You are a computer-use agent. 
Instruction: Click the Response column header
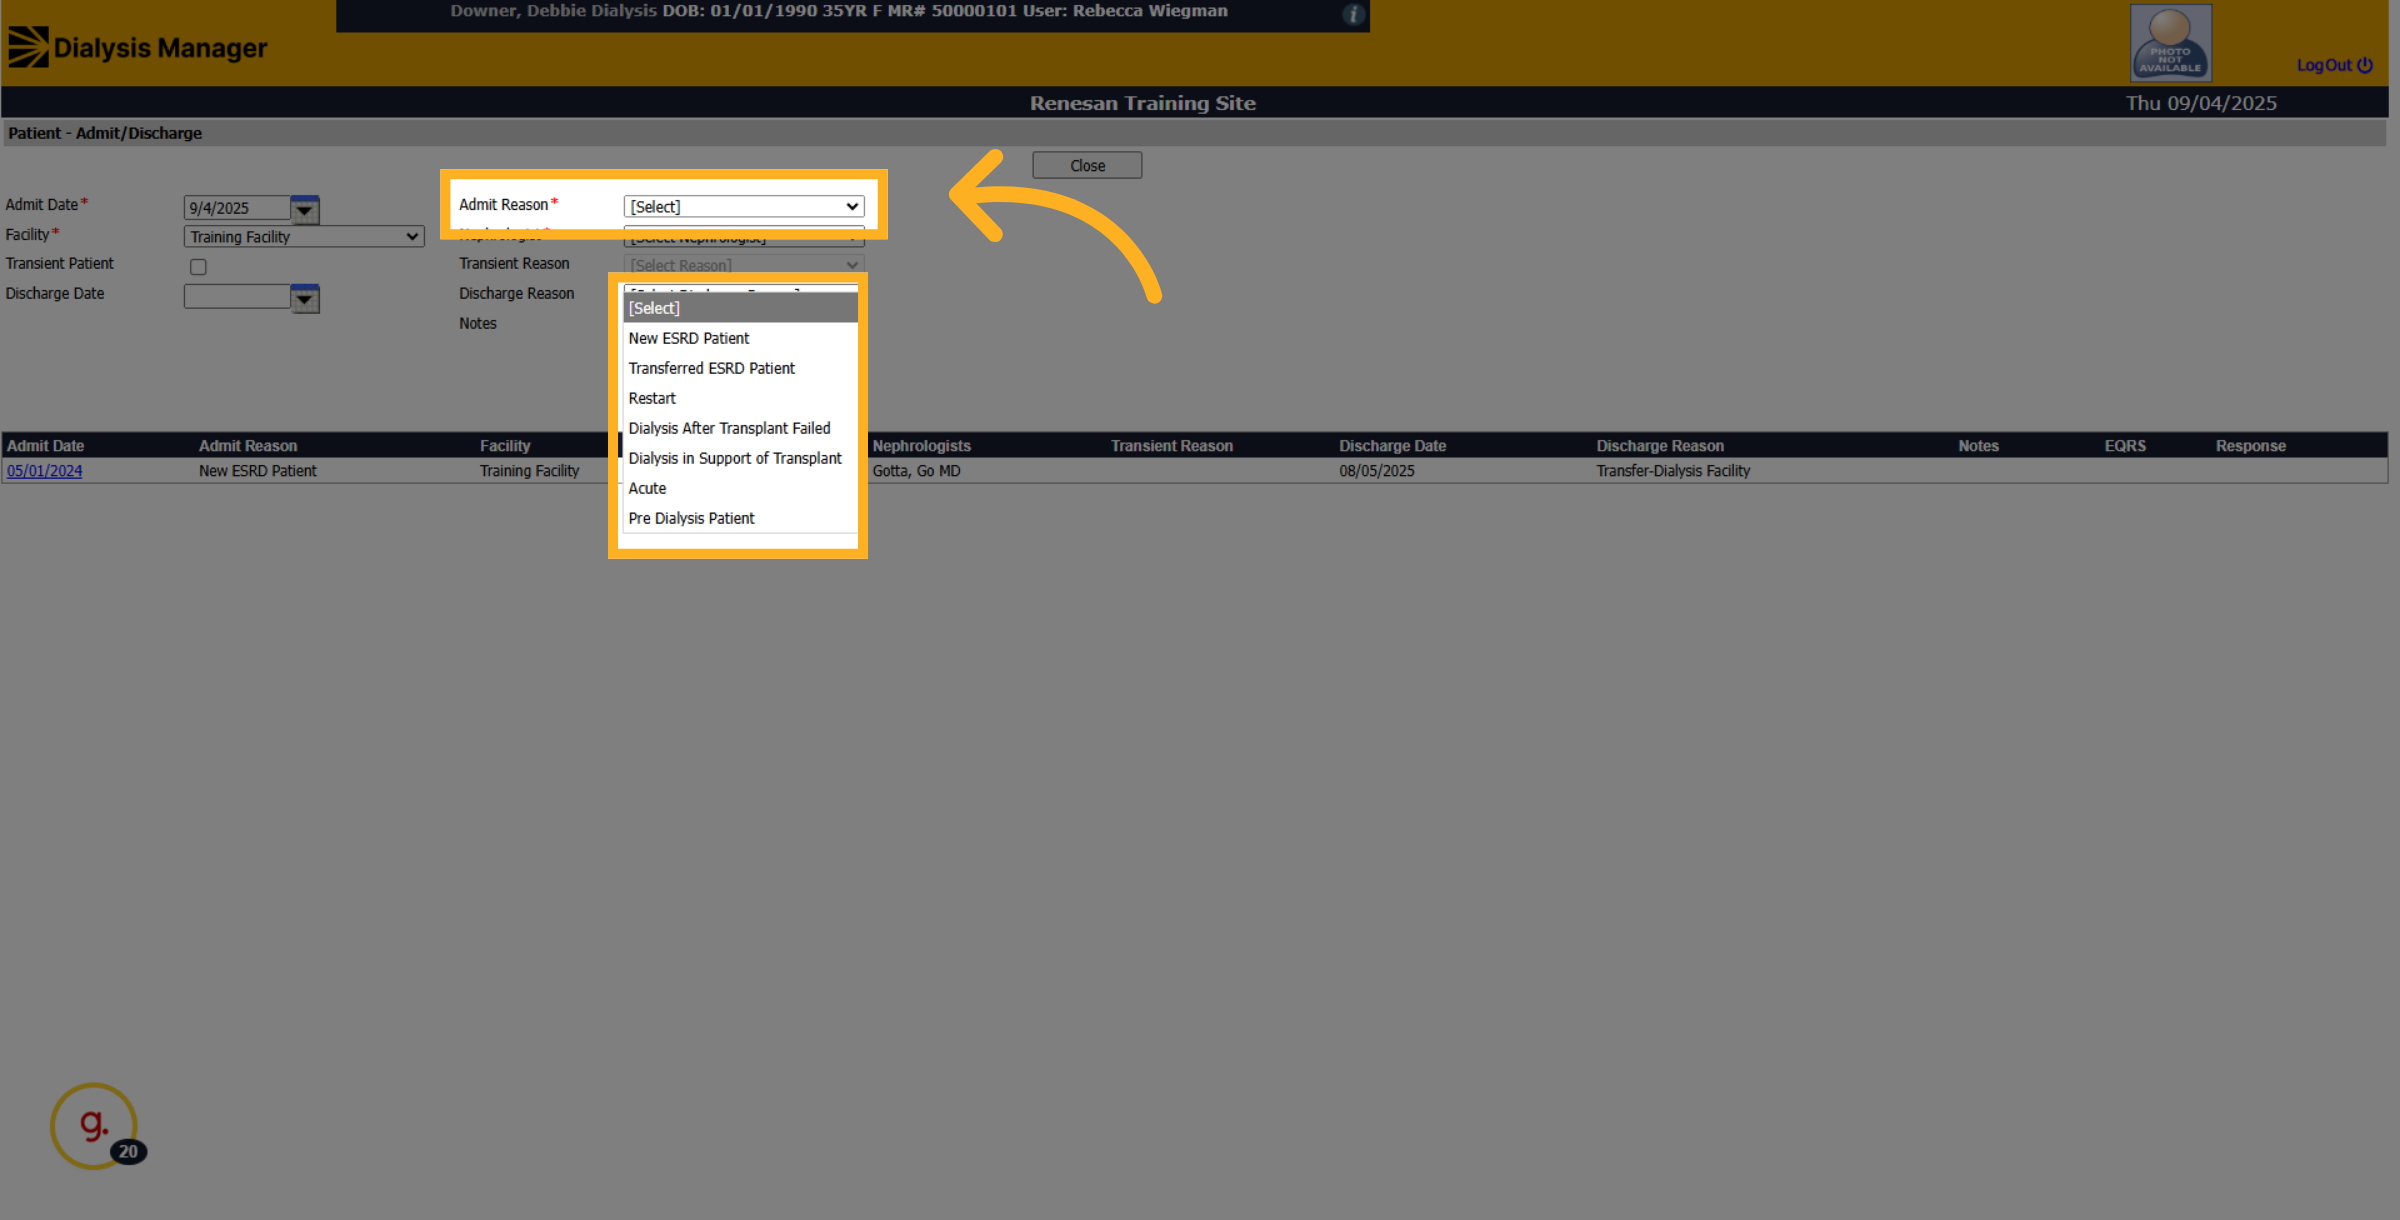tap(2250, 446)
